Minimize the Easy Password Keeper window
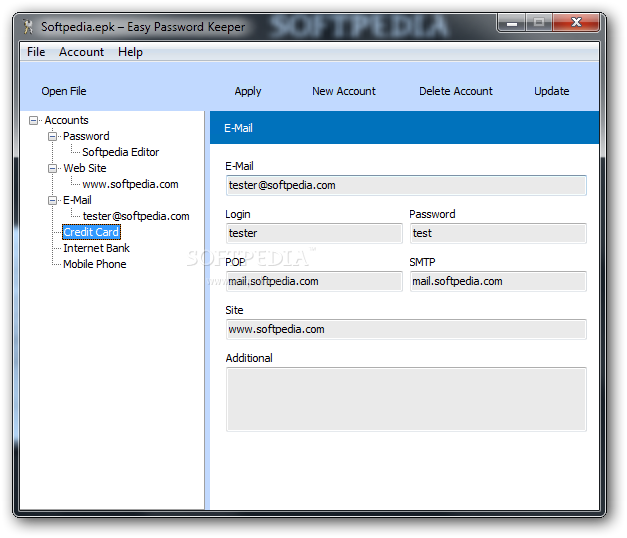The image size is (627, 538). (x=511, y=23)
